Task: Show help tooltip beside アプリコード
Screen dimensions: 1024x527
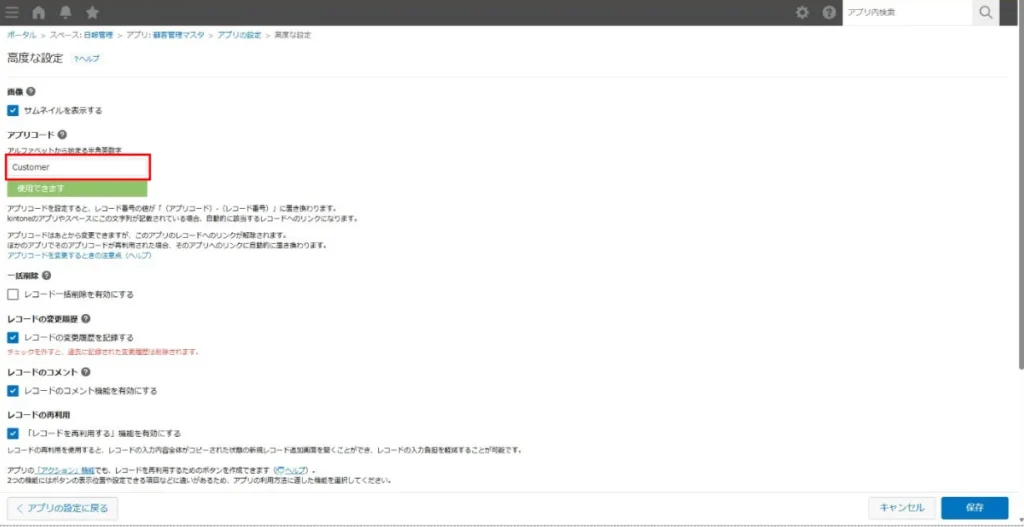Action: (62, 135)
